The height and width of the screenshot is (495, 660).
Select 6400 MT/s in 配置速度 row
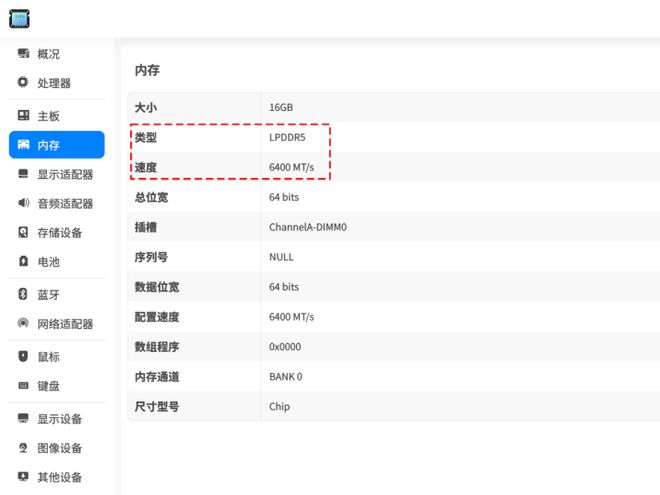[291, 317]
